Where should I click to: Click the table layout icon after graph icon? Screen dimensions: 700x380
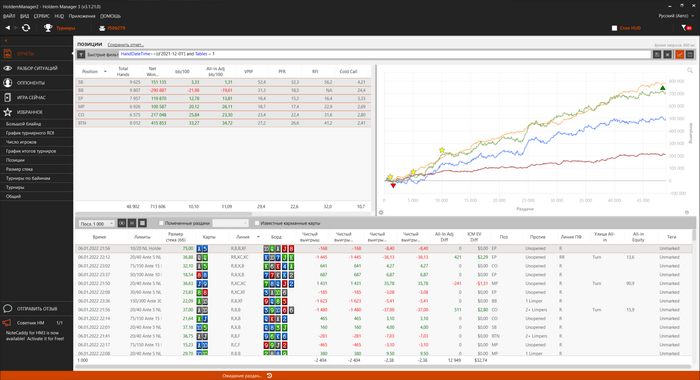coord(690,54)
